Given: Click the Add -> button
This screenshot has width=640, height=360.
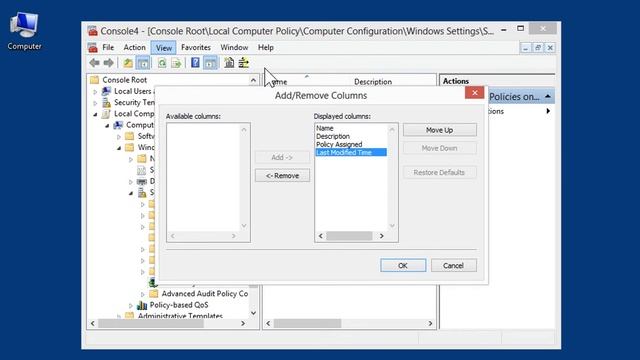Looking at the screenshot, I should pos(282,157).
